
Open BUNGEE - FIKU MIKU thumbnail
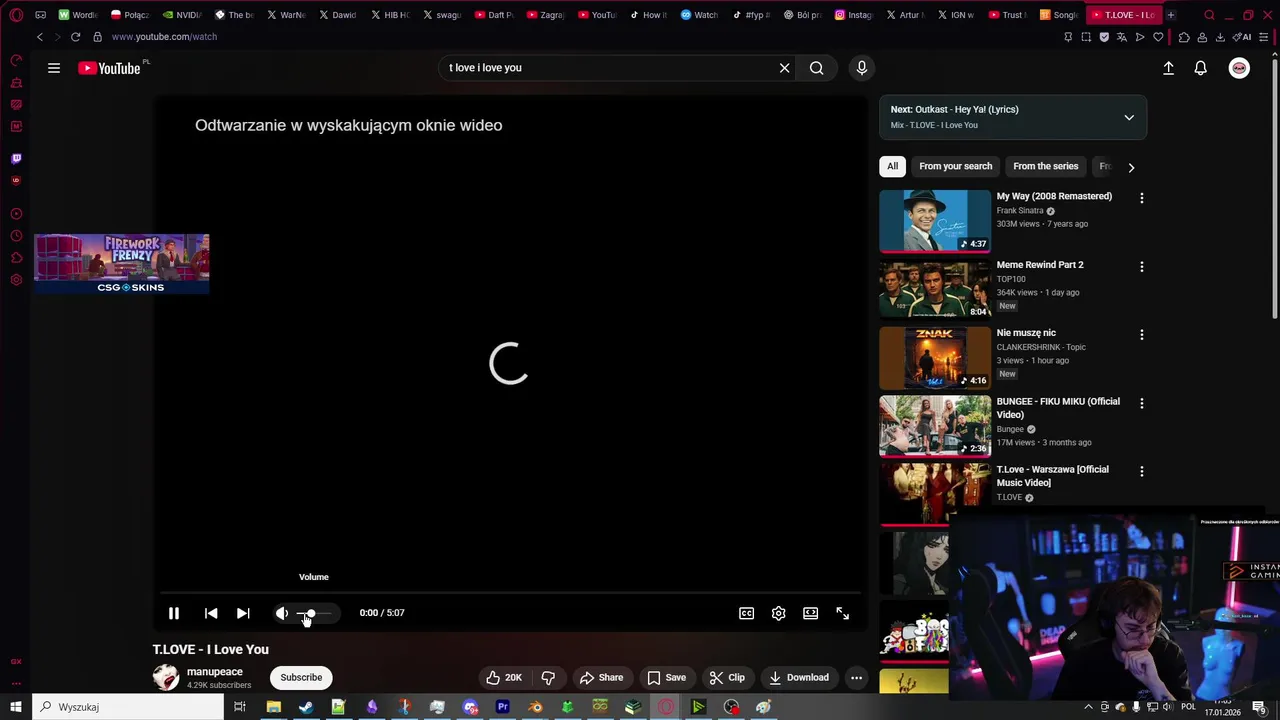tap(935, 425)
